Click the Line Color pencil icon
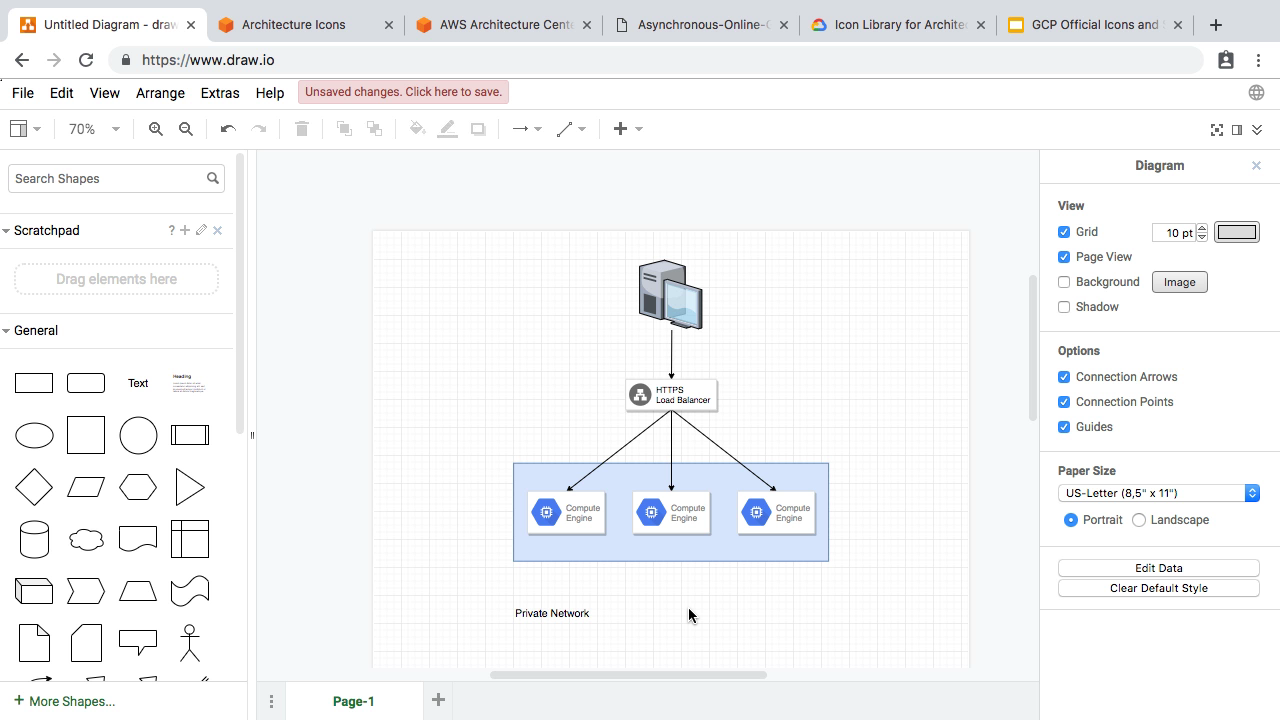Screen dimensions: 1280x720 448,129
